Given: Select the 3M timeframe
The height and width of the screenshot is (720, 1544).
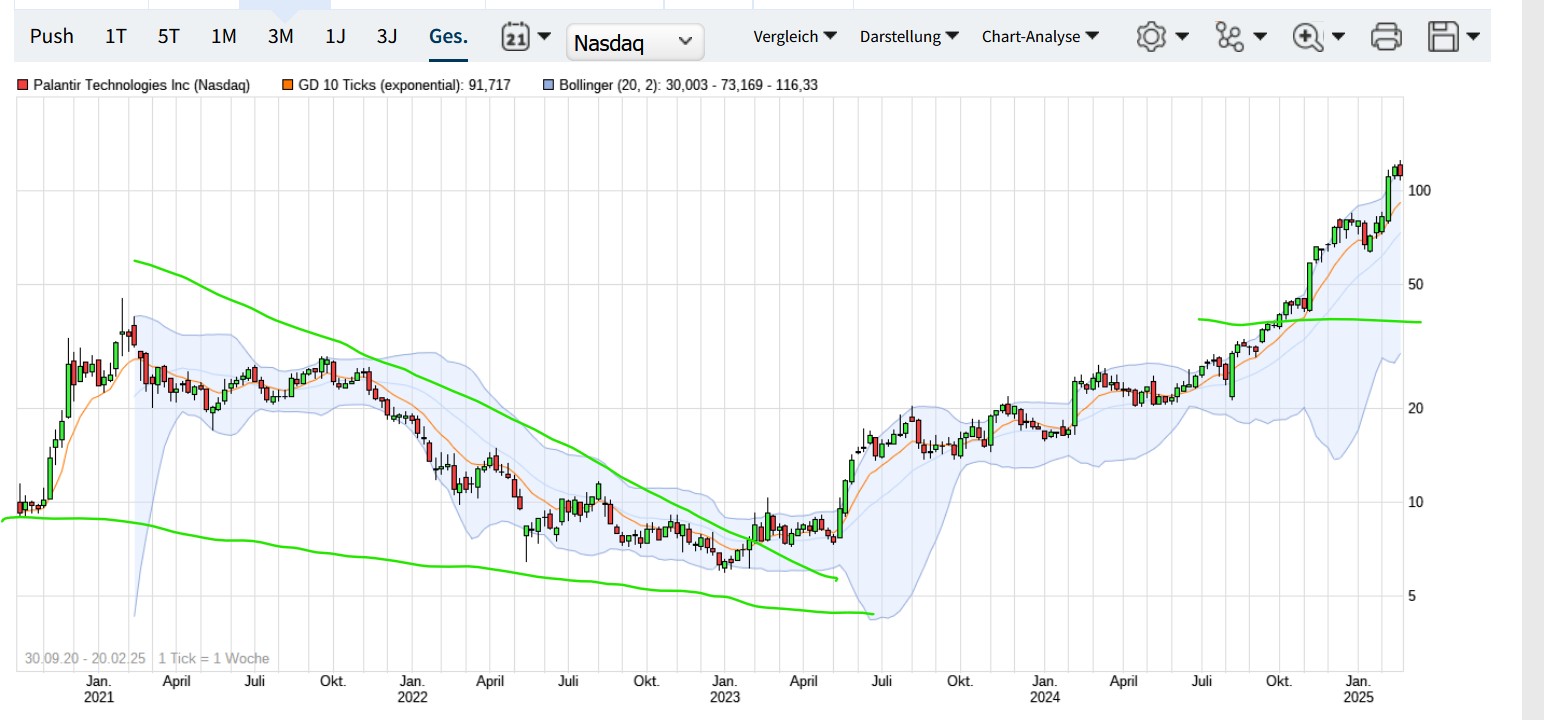Looking at the screenshot, I should click(x=281, y=36).
